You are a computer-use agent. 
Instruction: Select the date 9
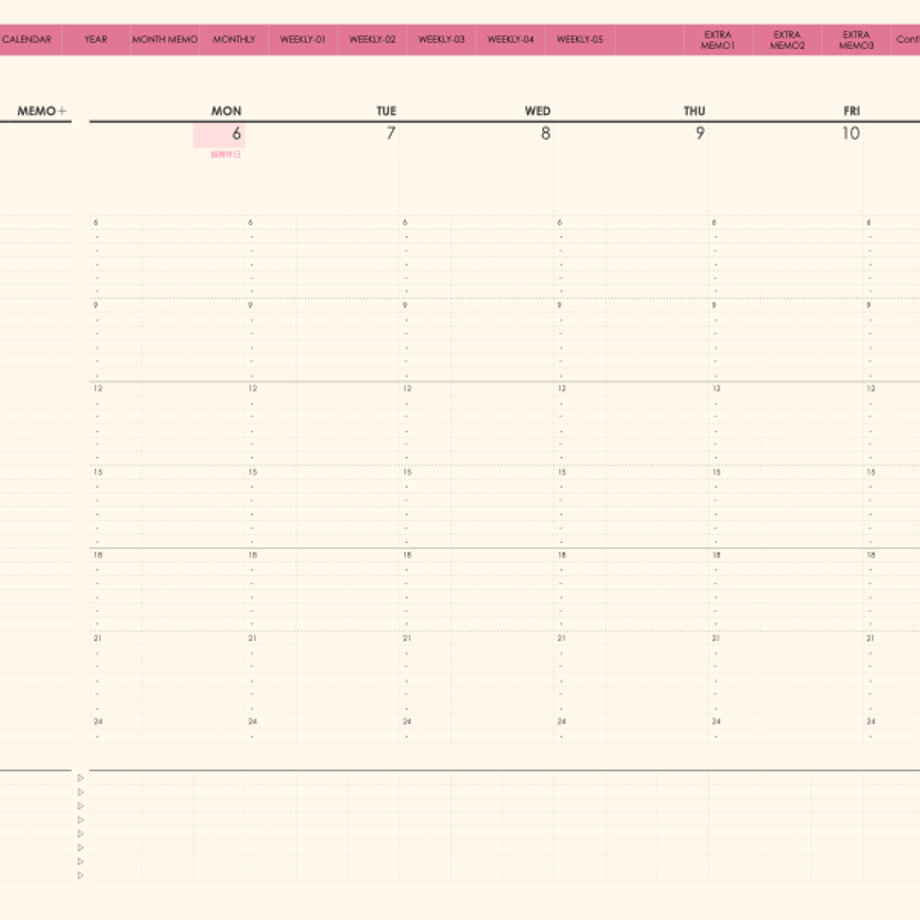[x=700, y=134]
